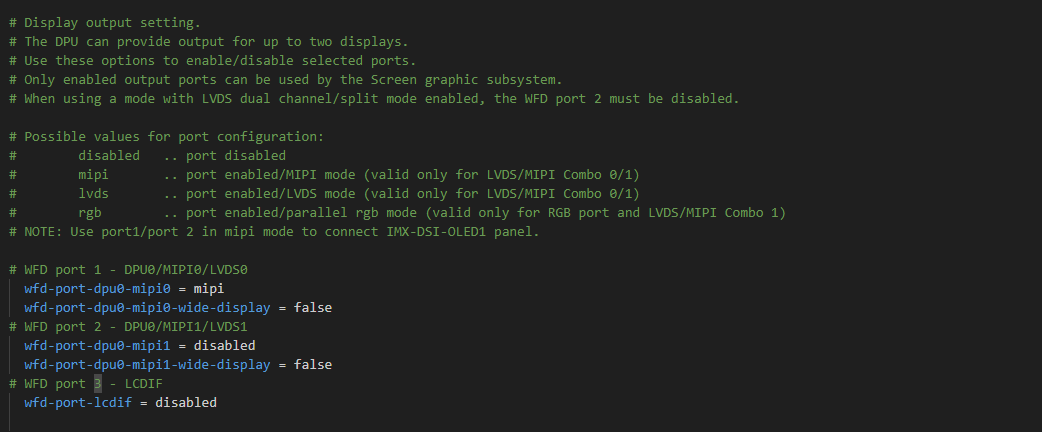Click the "WFD port 2 - DPU0/MIPI1/LVDS1" comment
The image size is (1042, 432).
135,327
